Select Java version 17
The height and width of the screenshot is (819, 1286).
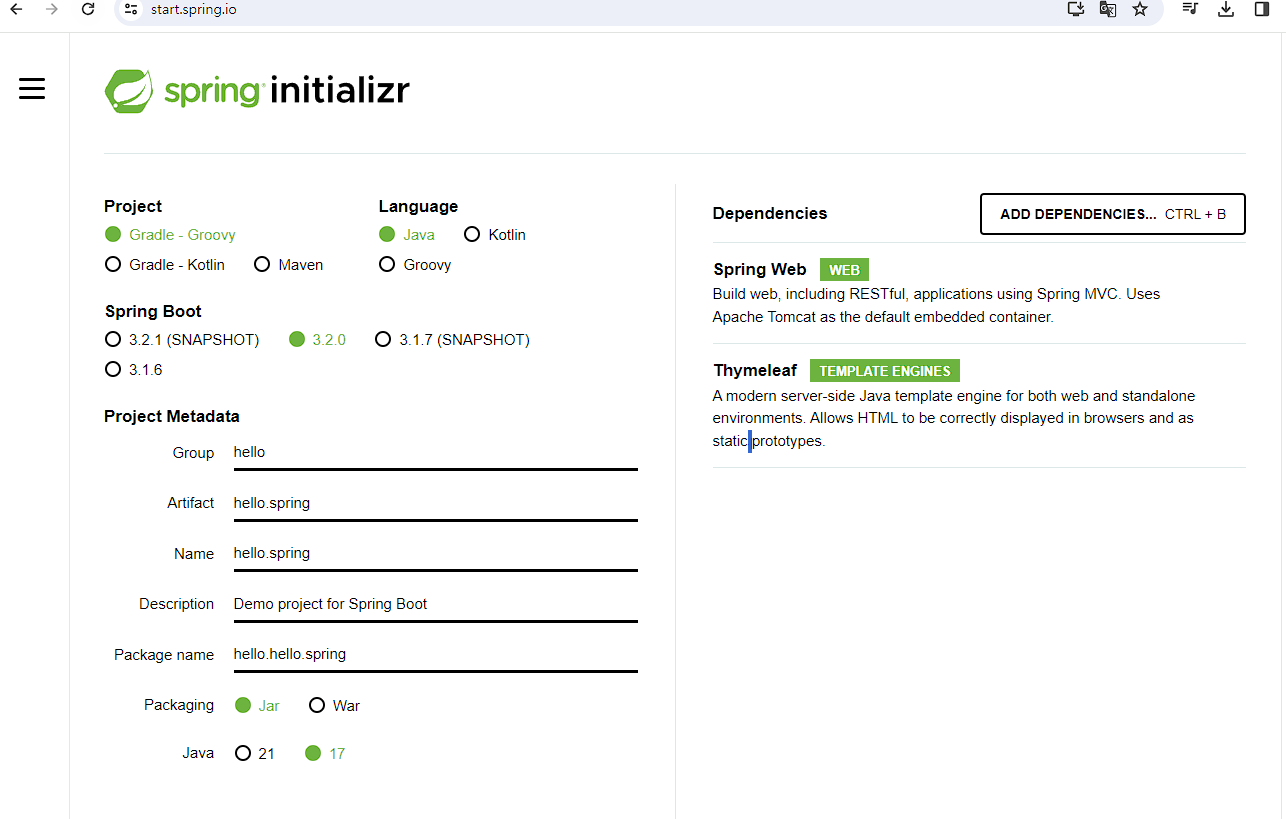325,754
